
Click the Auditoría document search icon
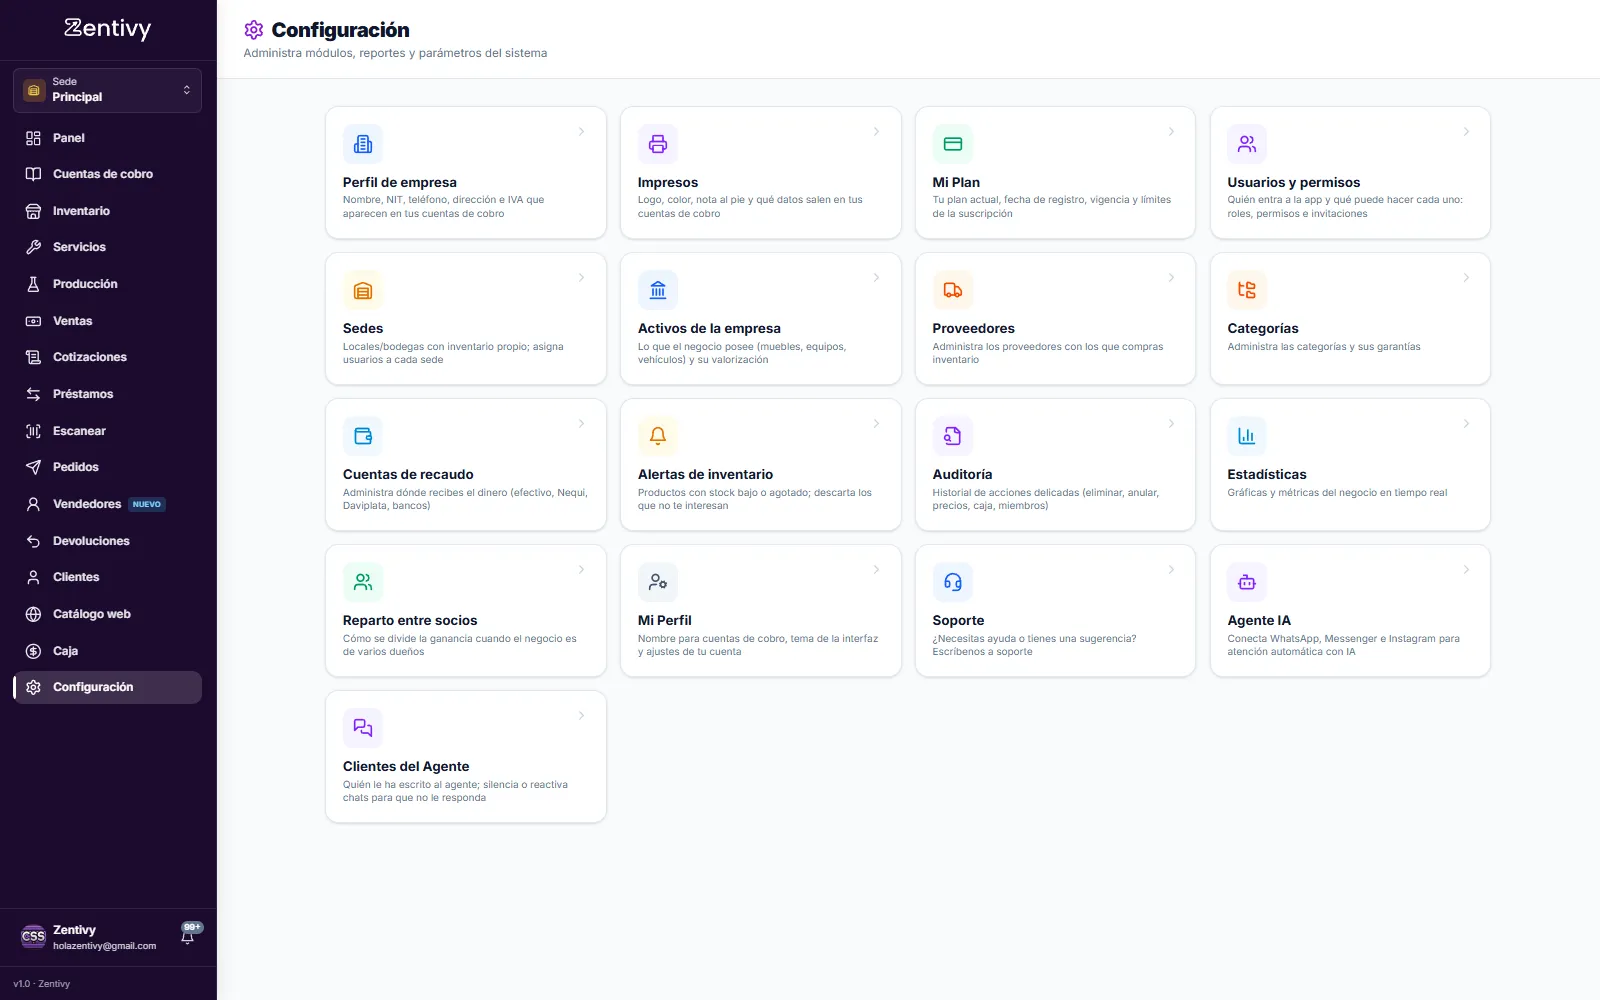(x=953, y=436)
